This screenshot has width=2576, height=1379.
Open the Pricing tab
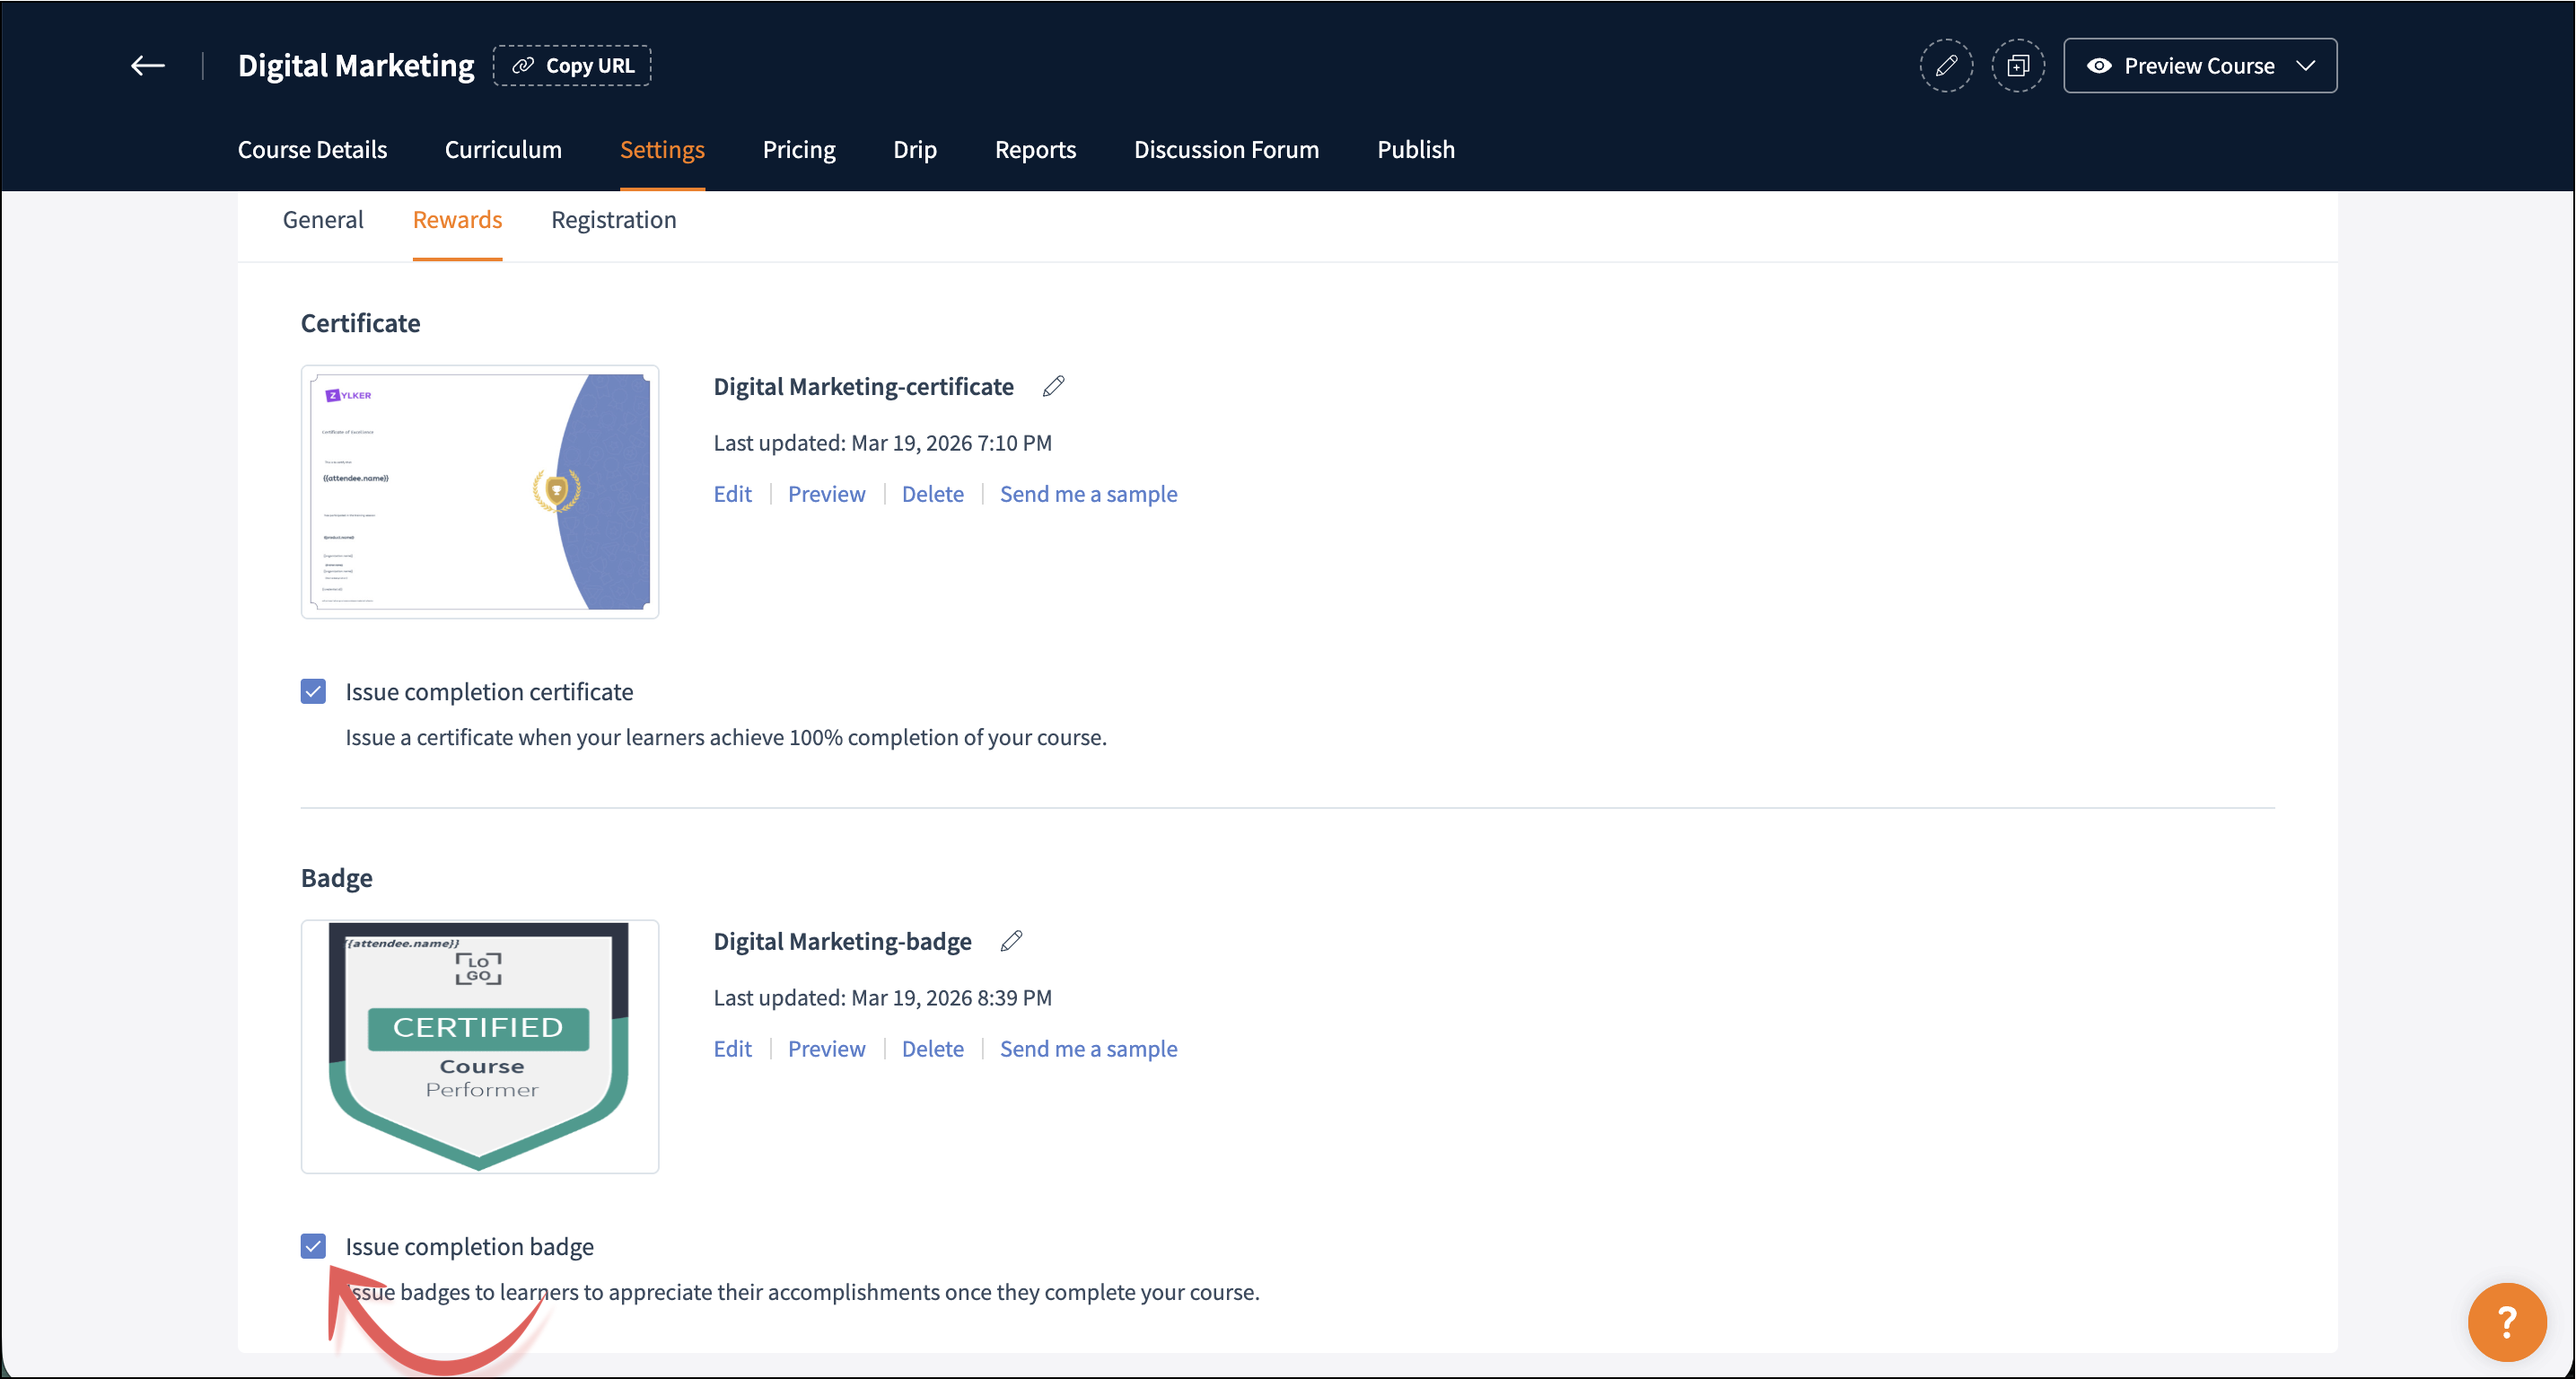click(798, 150)
